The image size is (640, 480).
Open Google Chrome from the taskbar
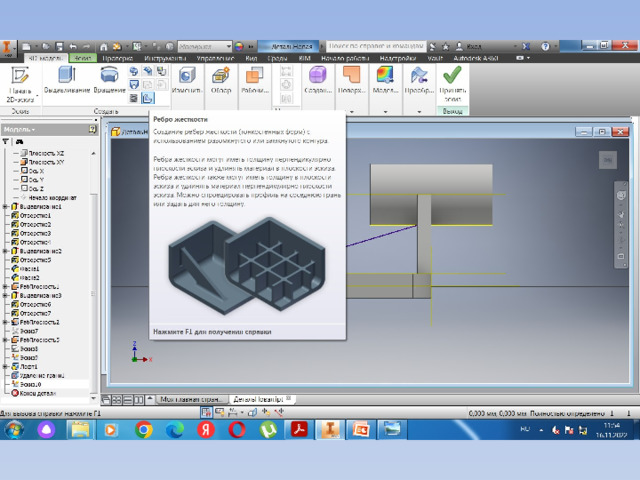(144, 430)
